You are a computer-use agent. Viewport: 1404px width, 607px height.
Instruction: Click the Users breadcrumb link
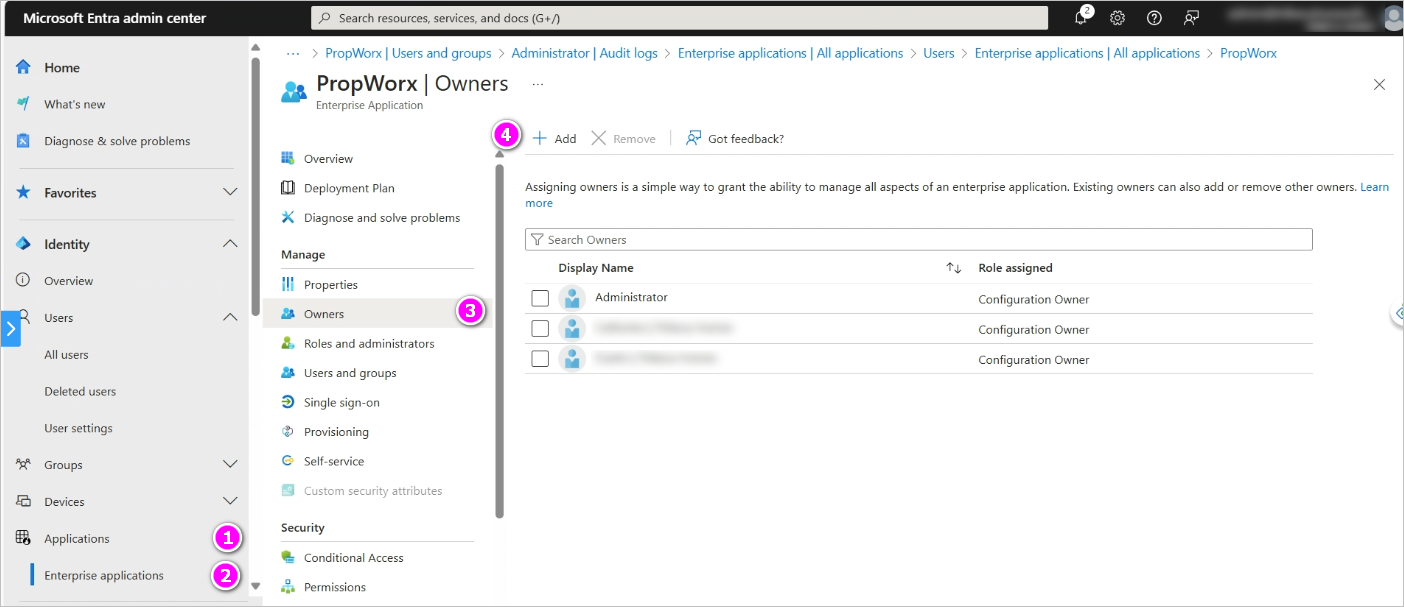point(939,53)
